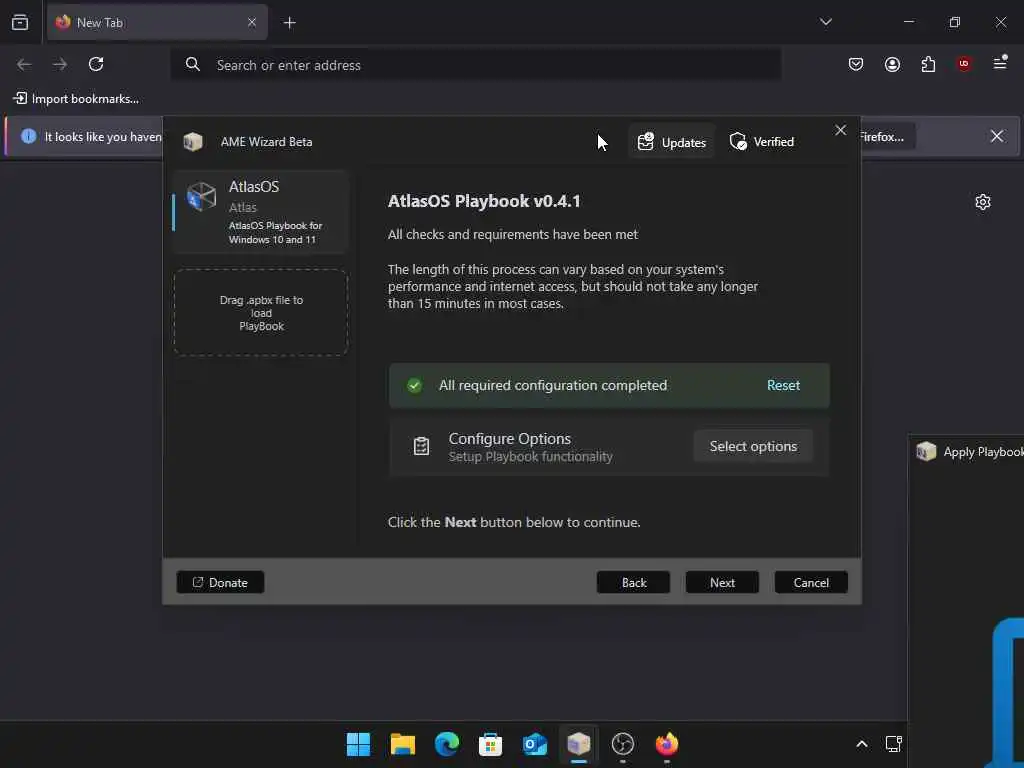The image size is (1024, 768).
Task: Click the Back button in AME Wizard
Action: [x=633, y=582]
